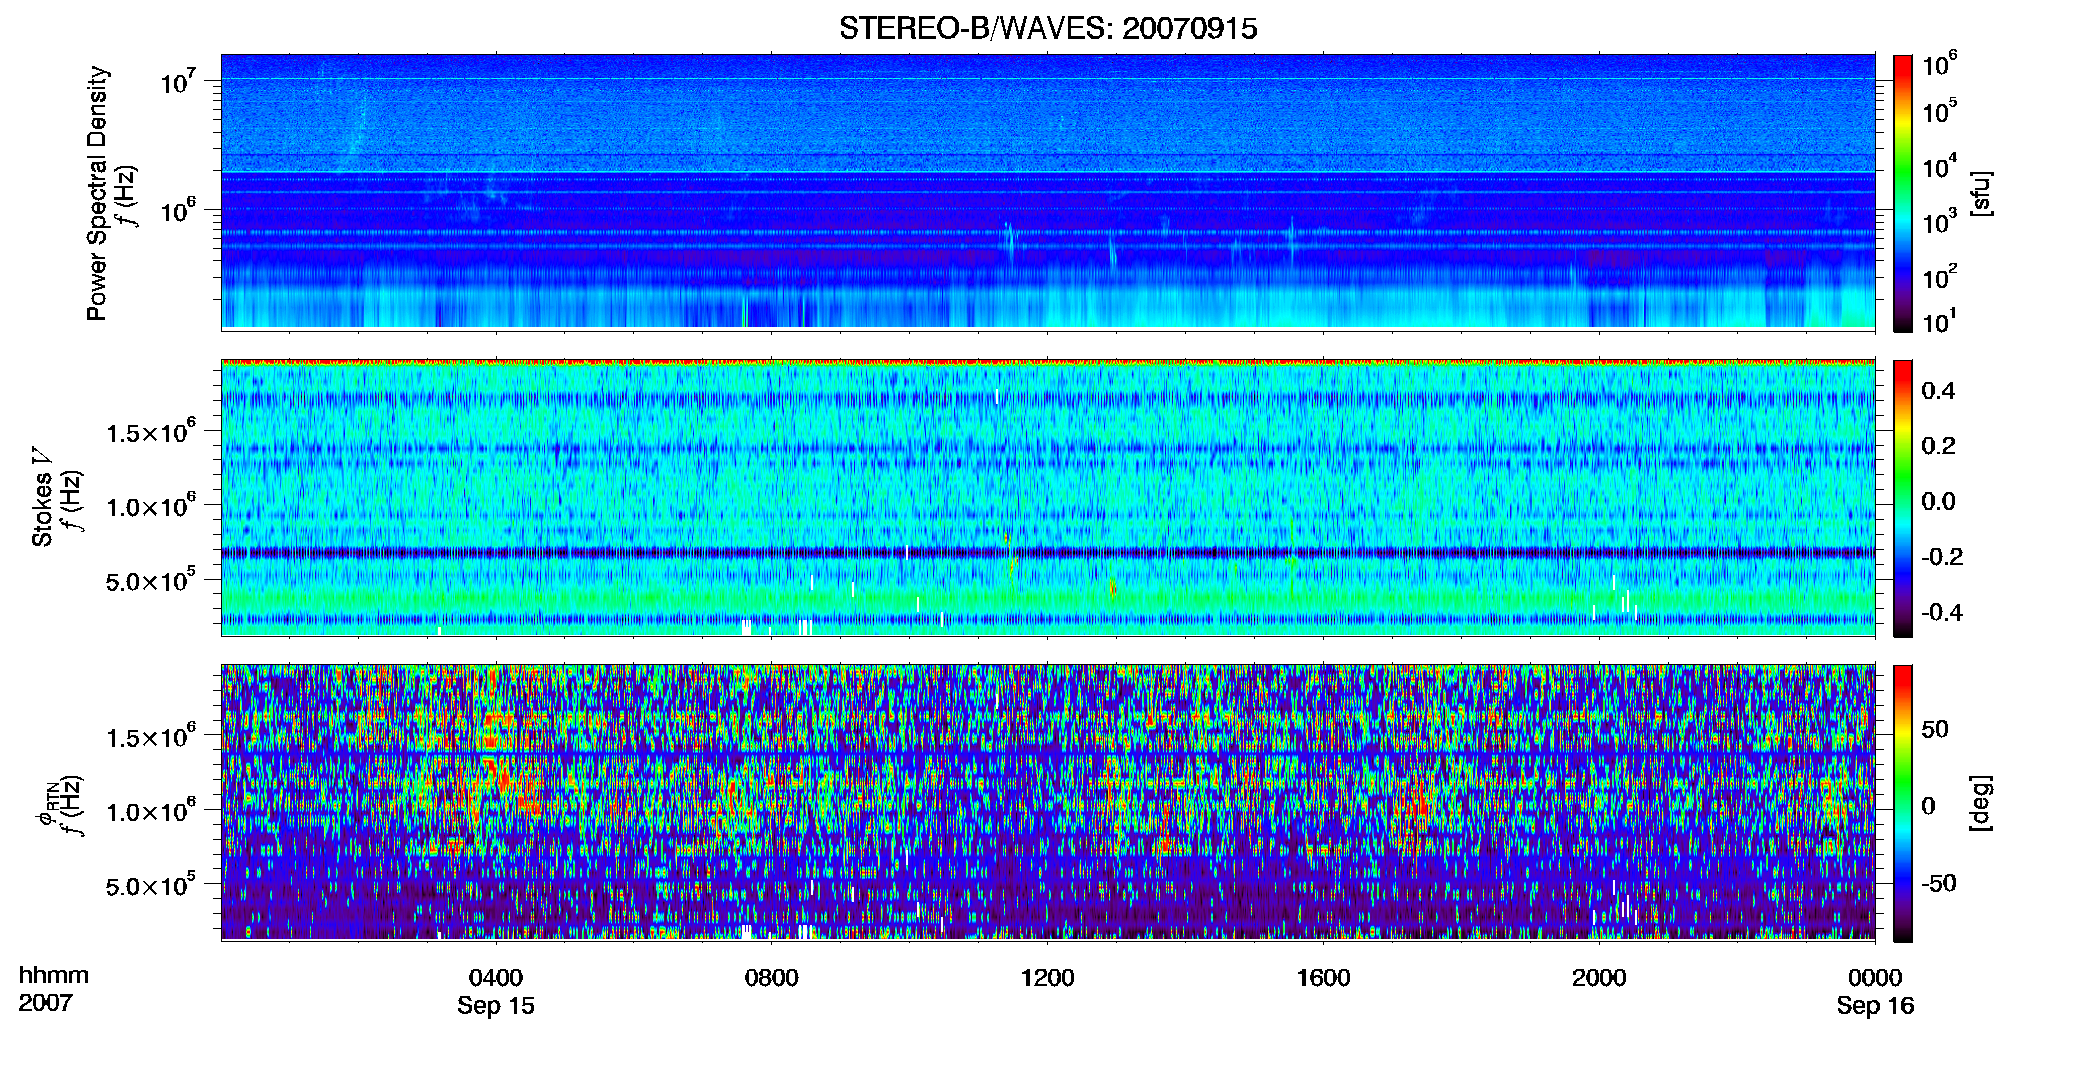Click the Stokes V colorbar
The image size is (2096, 1080).
point(1903,498)
